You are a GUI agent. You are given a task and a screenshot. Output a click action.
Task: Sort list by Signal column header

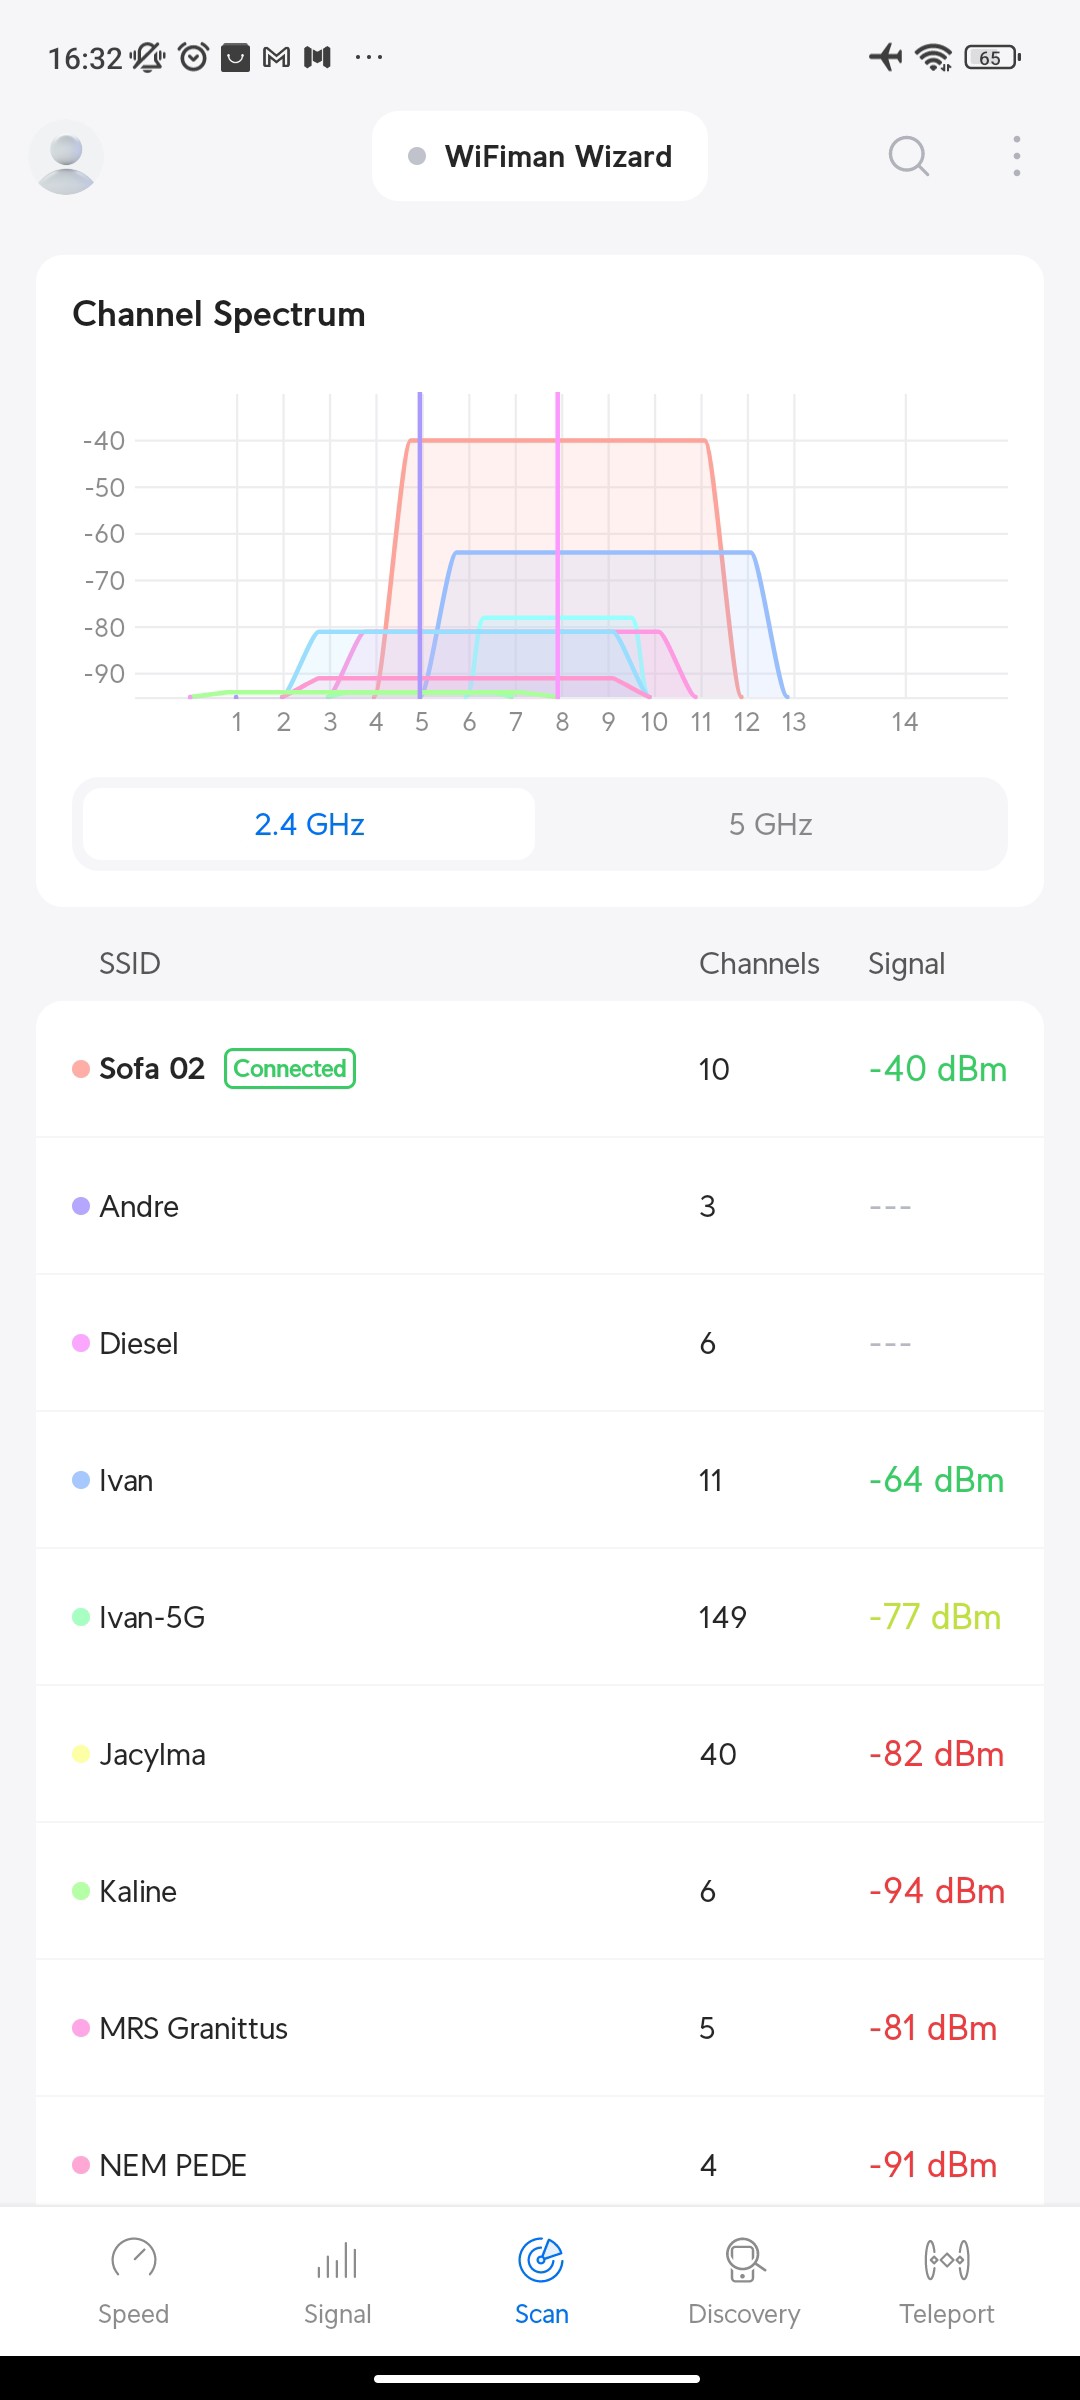[906, 964]
